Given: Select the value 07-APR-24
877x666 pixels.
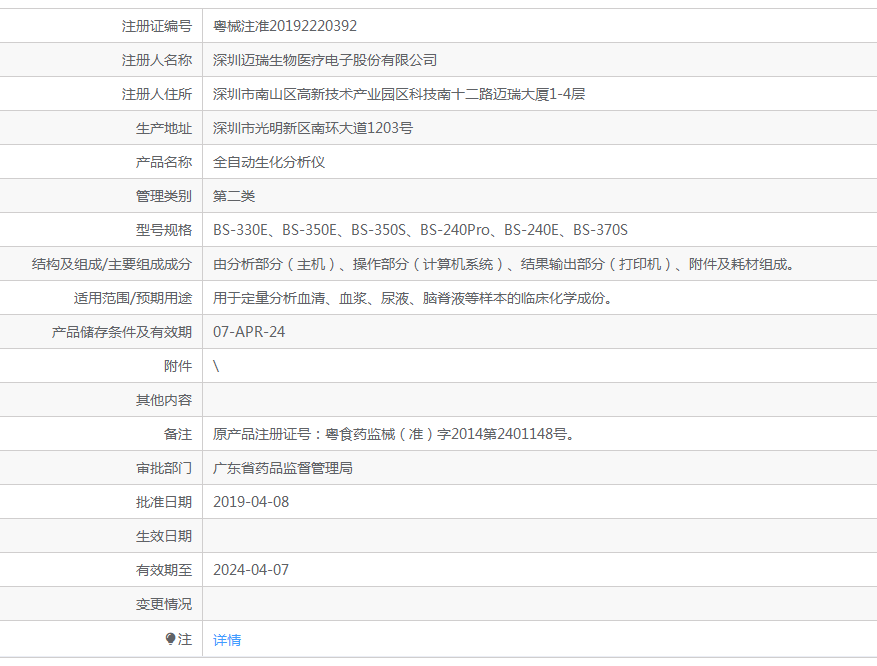Looking at the screenshot, I should coord(249,332).
